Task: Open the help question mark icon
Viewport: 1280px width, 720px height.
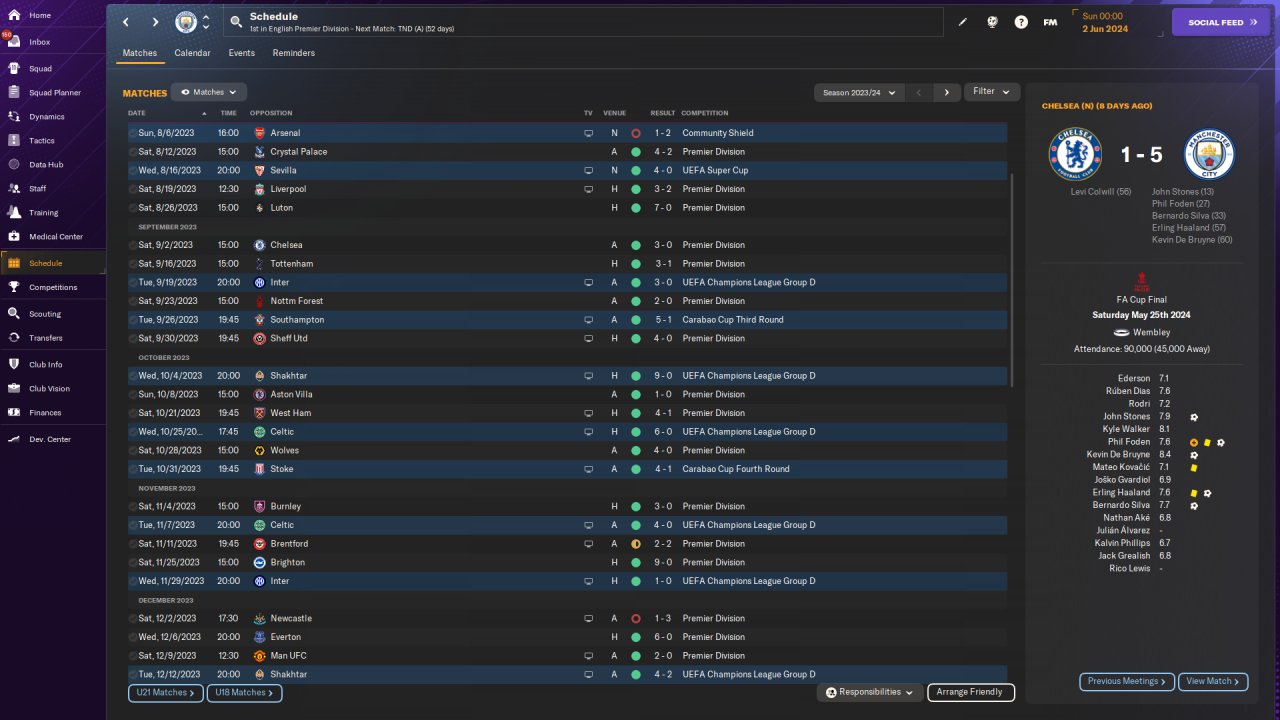Action: click(1021, 22)
